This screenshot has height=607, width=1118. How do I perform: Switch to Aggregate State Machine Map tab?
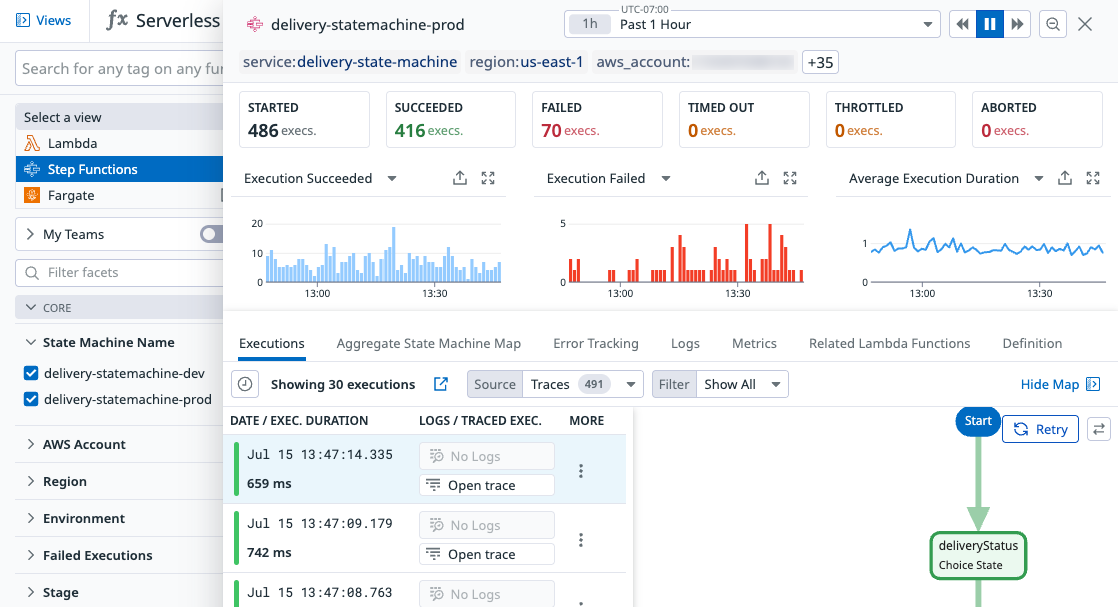[x=429, y=344]
